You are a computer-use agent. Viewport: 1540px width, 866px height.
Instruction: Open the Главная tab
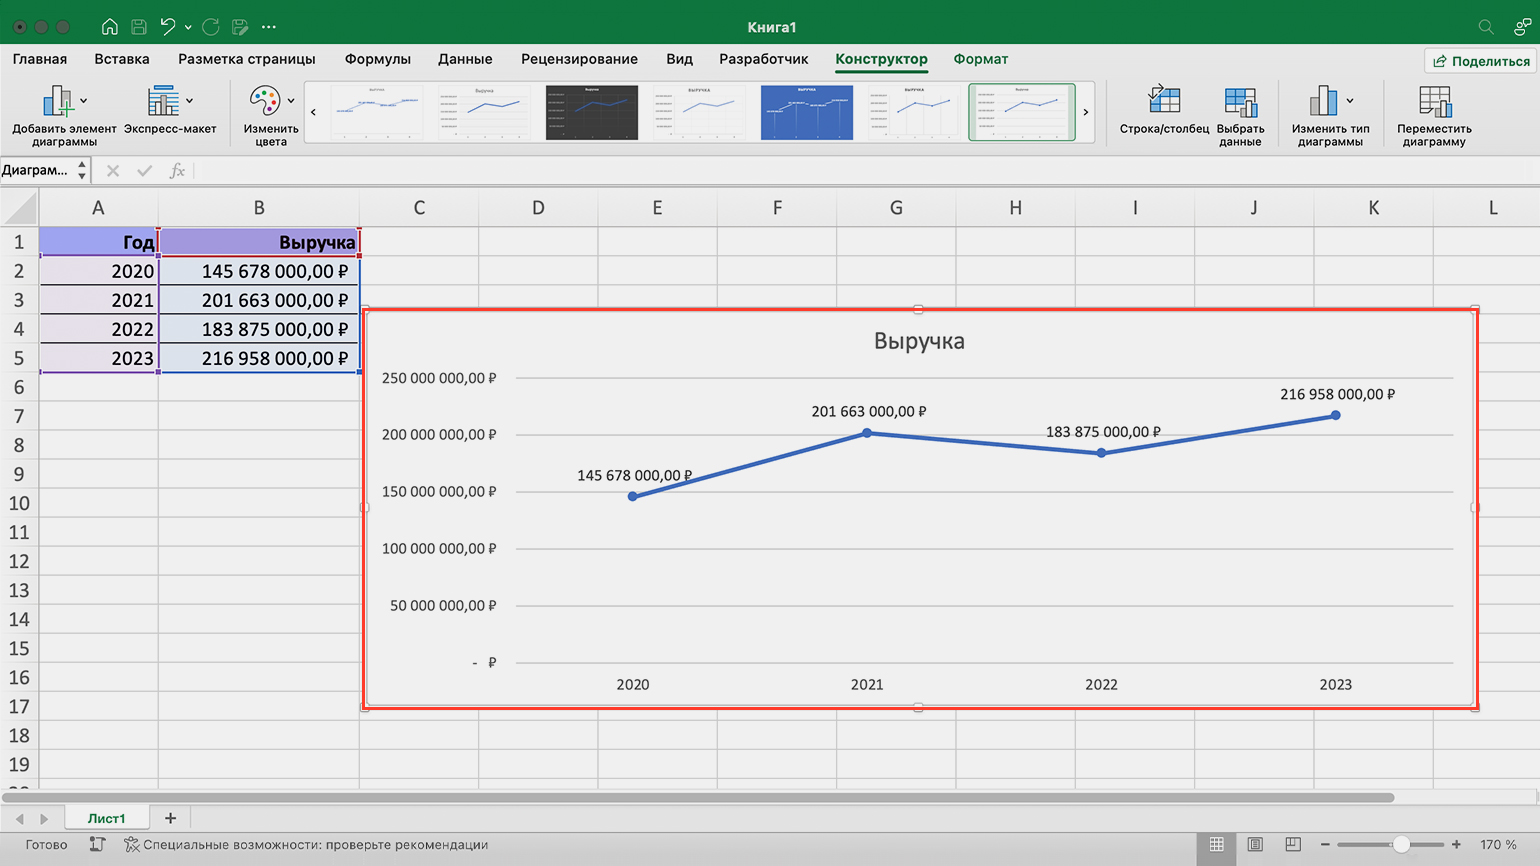pos(40,59)
